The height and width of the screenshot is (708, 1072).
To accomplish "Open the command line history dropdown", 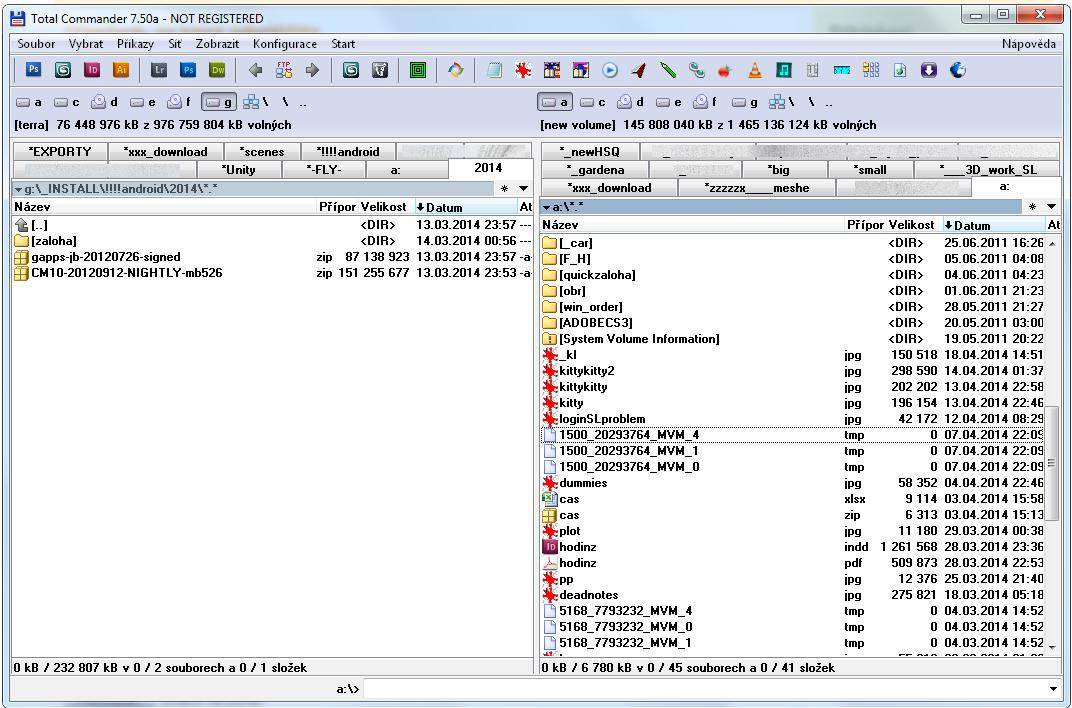I will click(1053, 689).
